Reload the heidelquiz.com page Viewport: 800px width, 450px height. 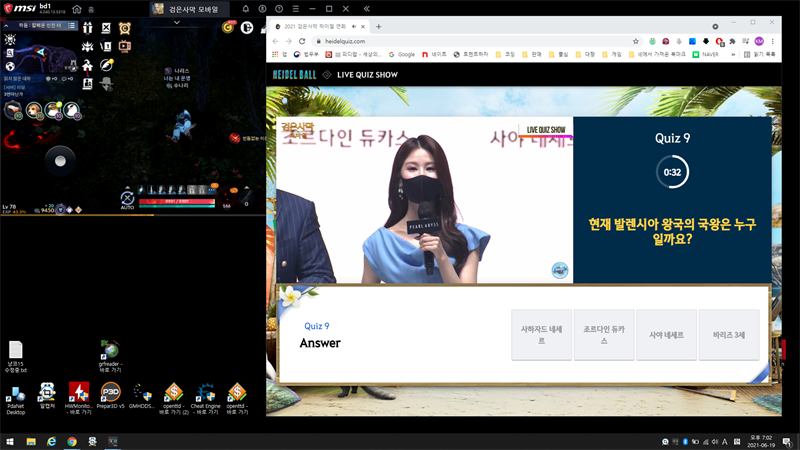302,41
